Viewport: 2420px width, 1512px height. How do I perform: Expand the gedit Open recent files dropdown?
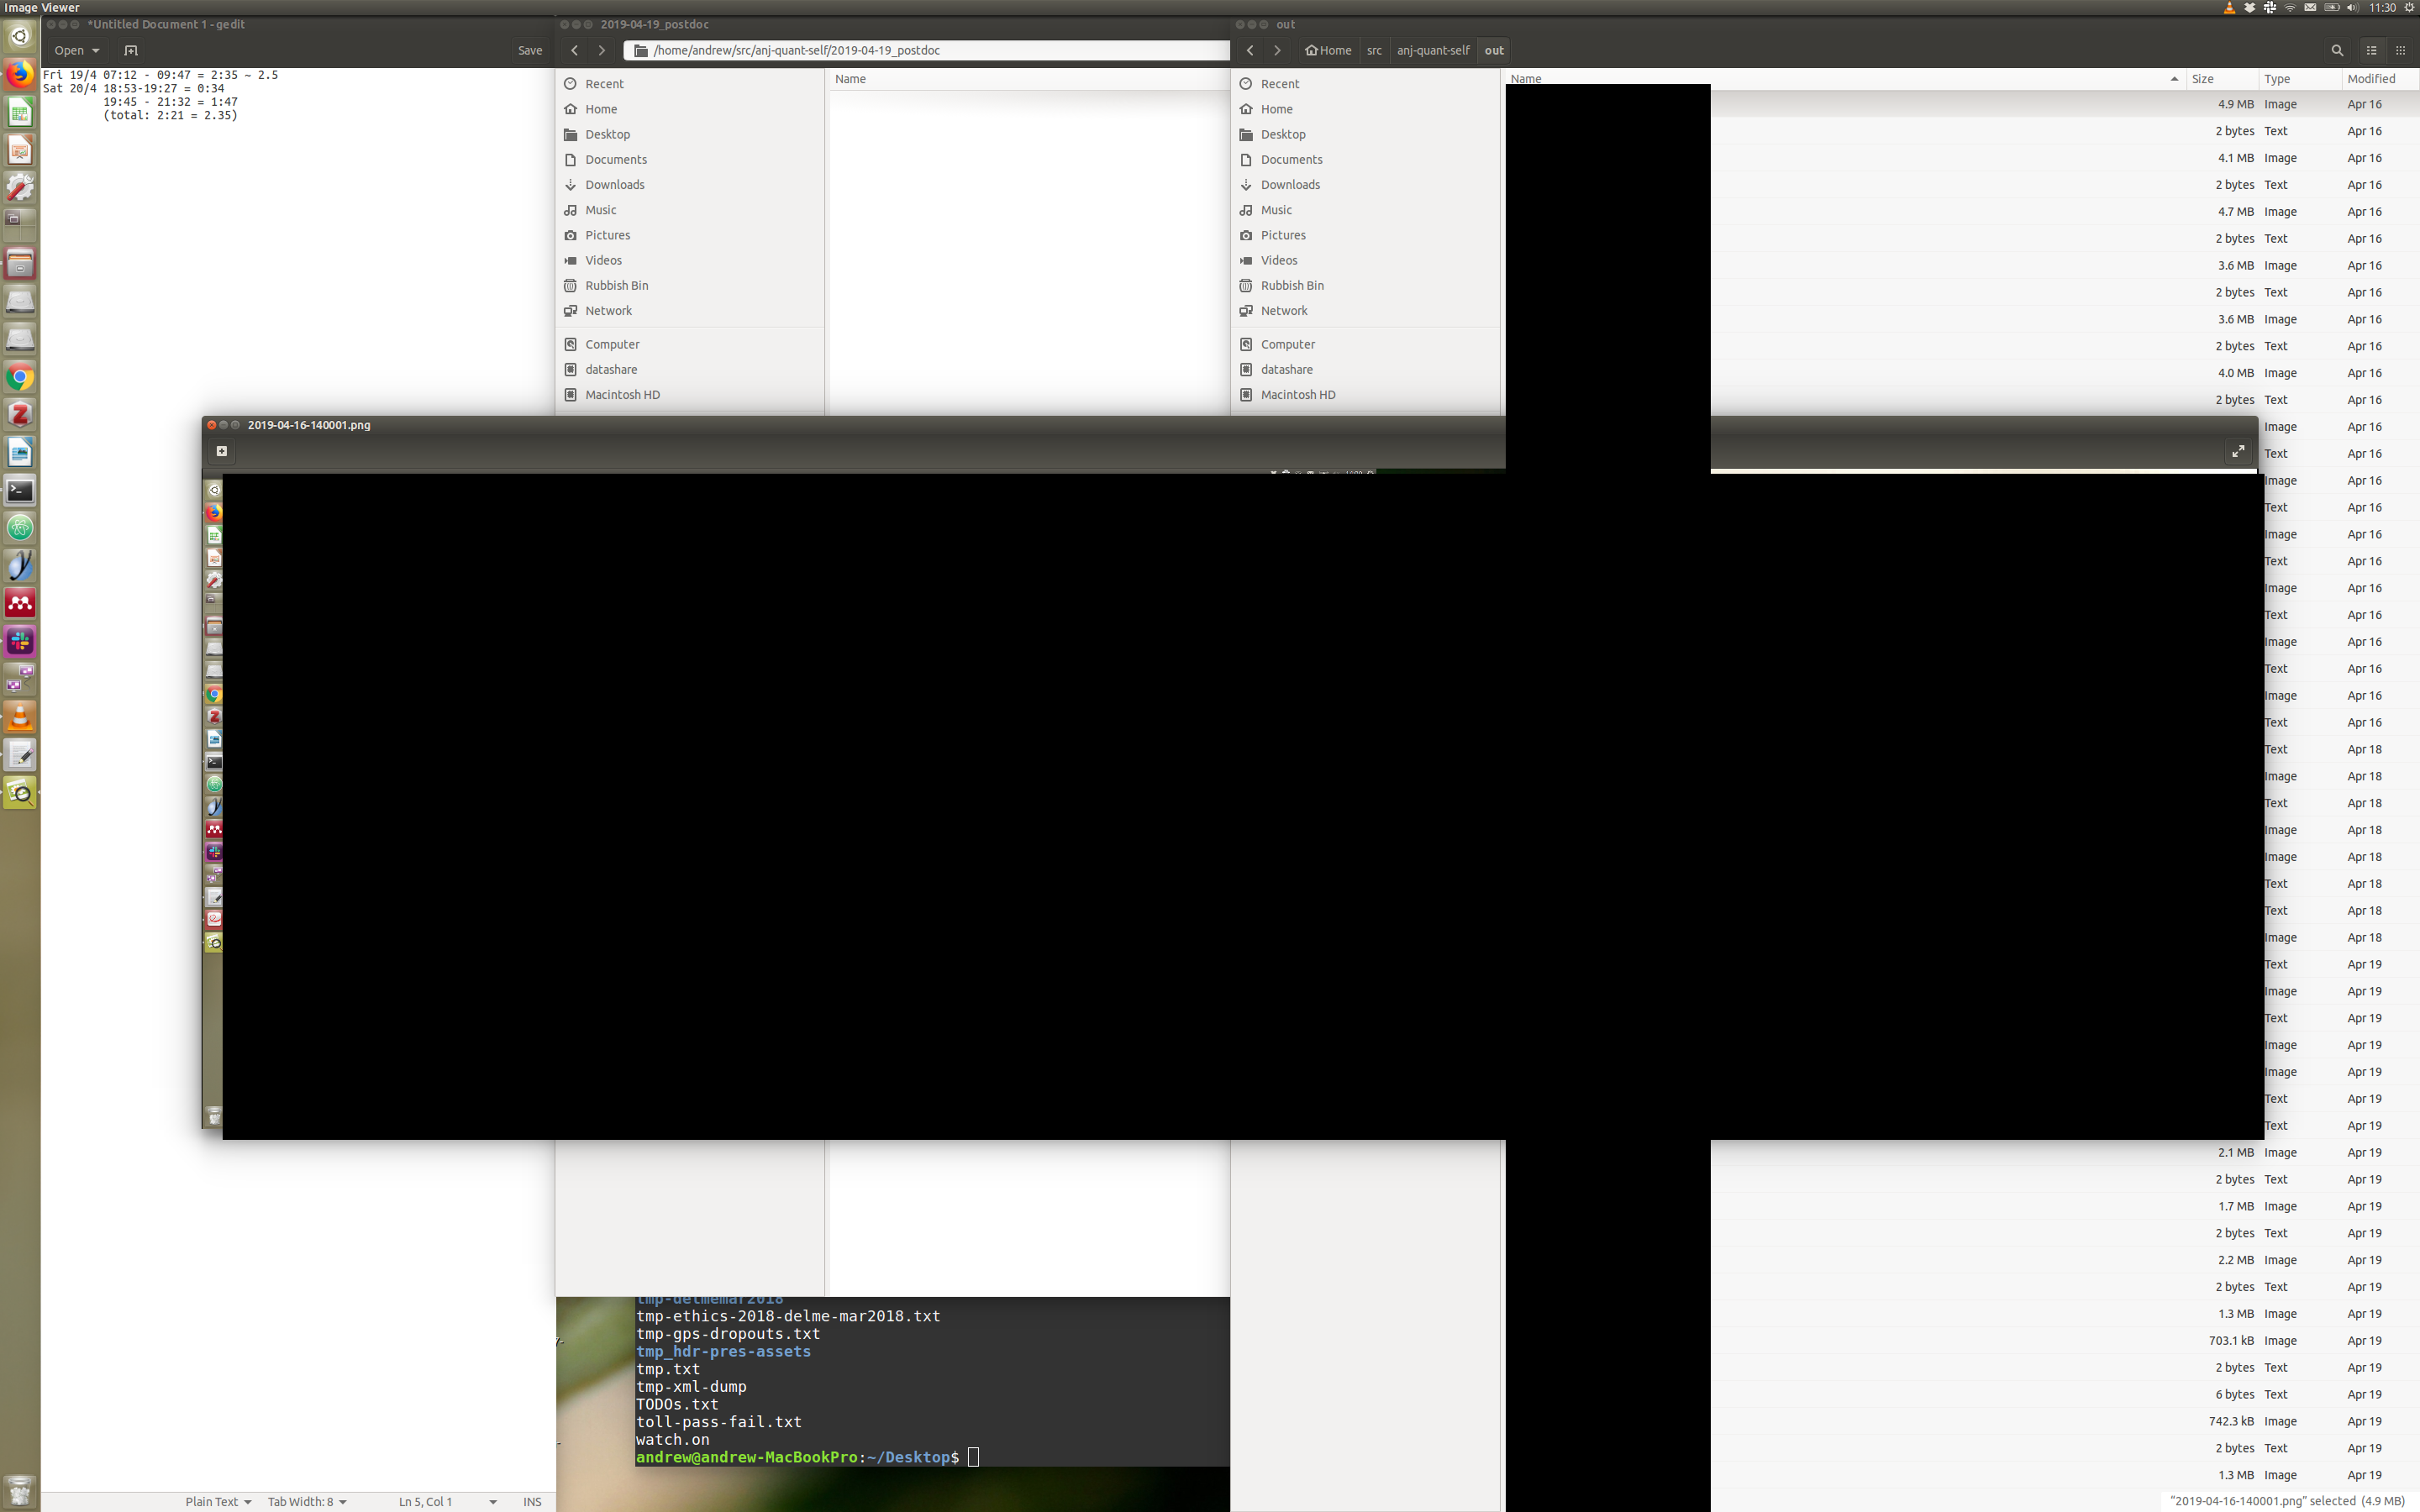coord(96,50)
